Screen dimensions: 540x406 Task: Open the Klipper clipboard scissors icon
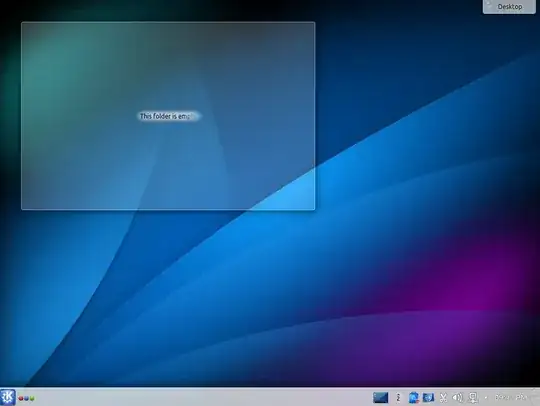443,398
